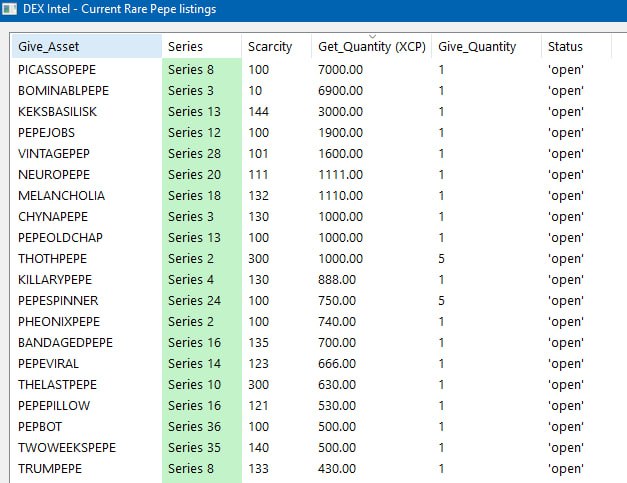This screenshot has width=627, height=483.
Task: Select the PEPEPILLOW asset cell
Action: tap(54, 405)
